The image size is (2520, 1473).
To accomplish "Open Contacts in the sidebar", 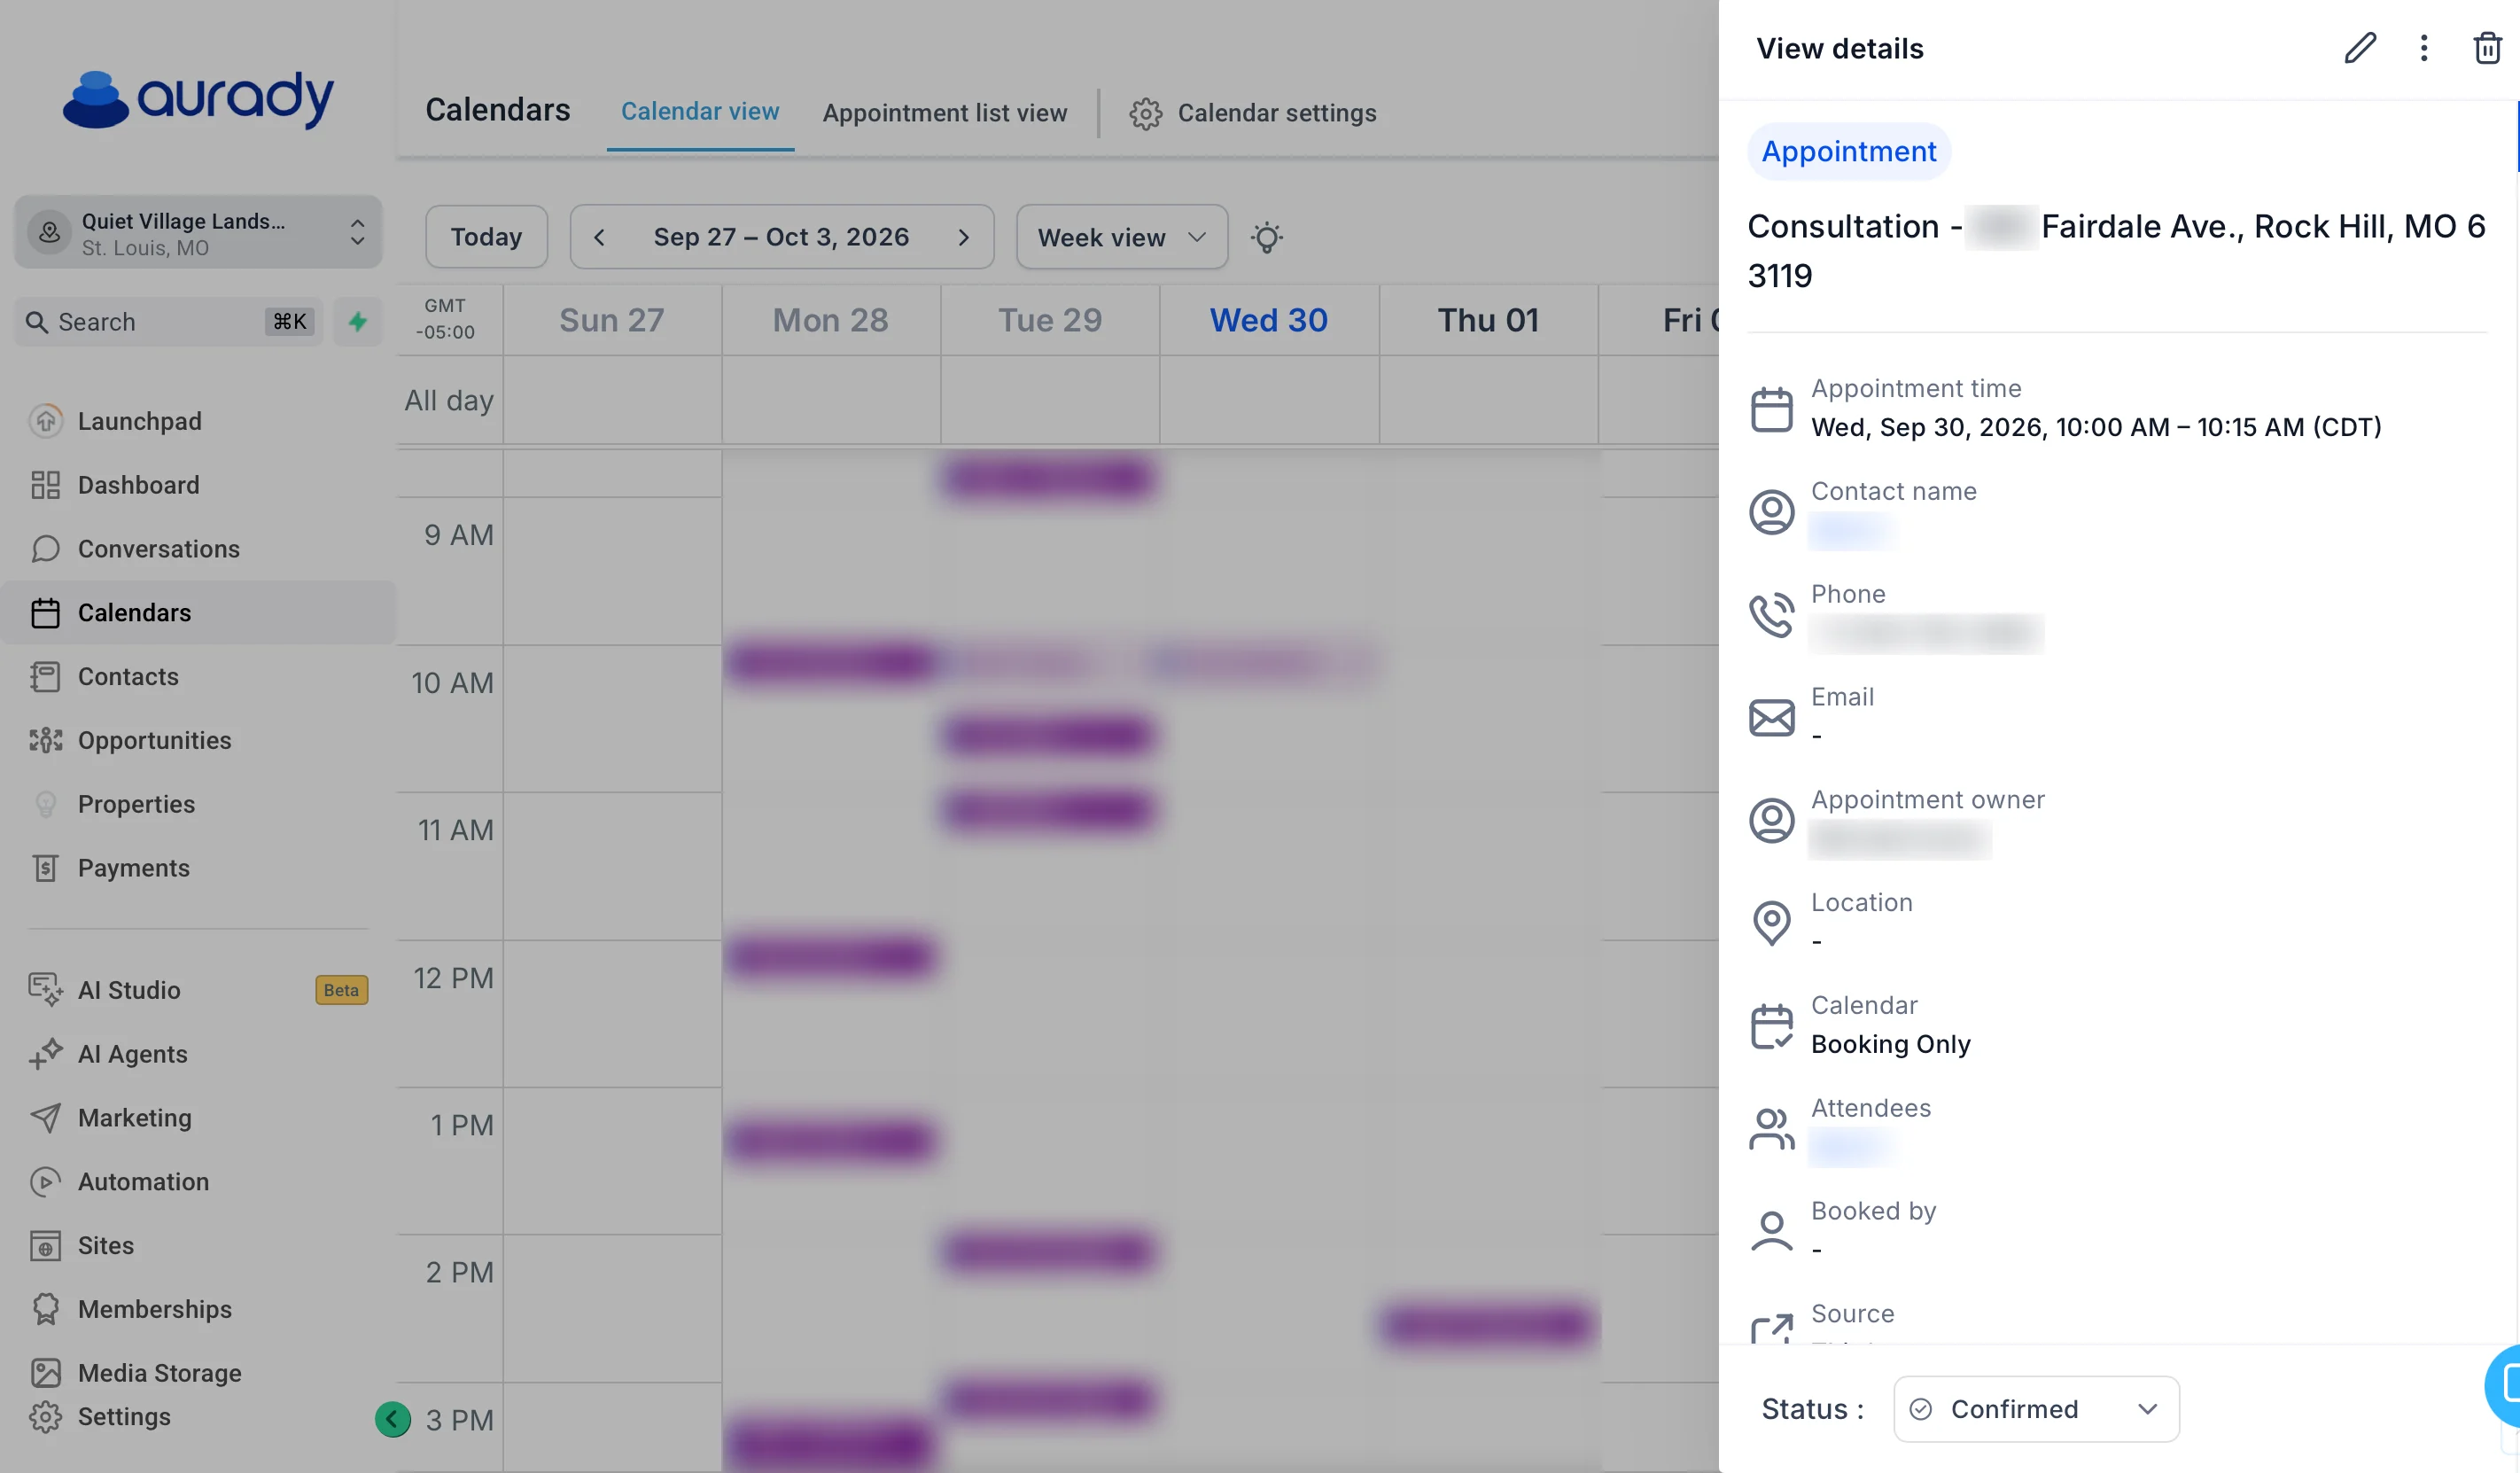I will (198, 677).
